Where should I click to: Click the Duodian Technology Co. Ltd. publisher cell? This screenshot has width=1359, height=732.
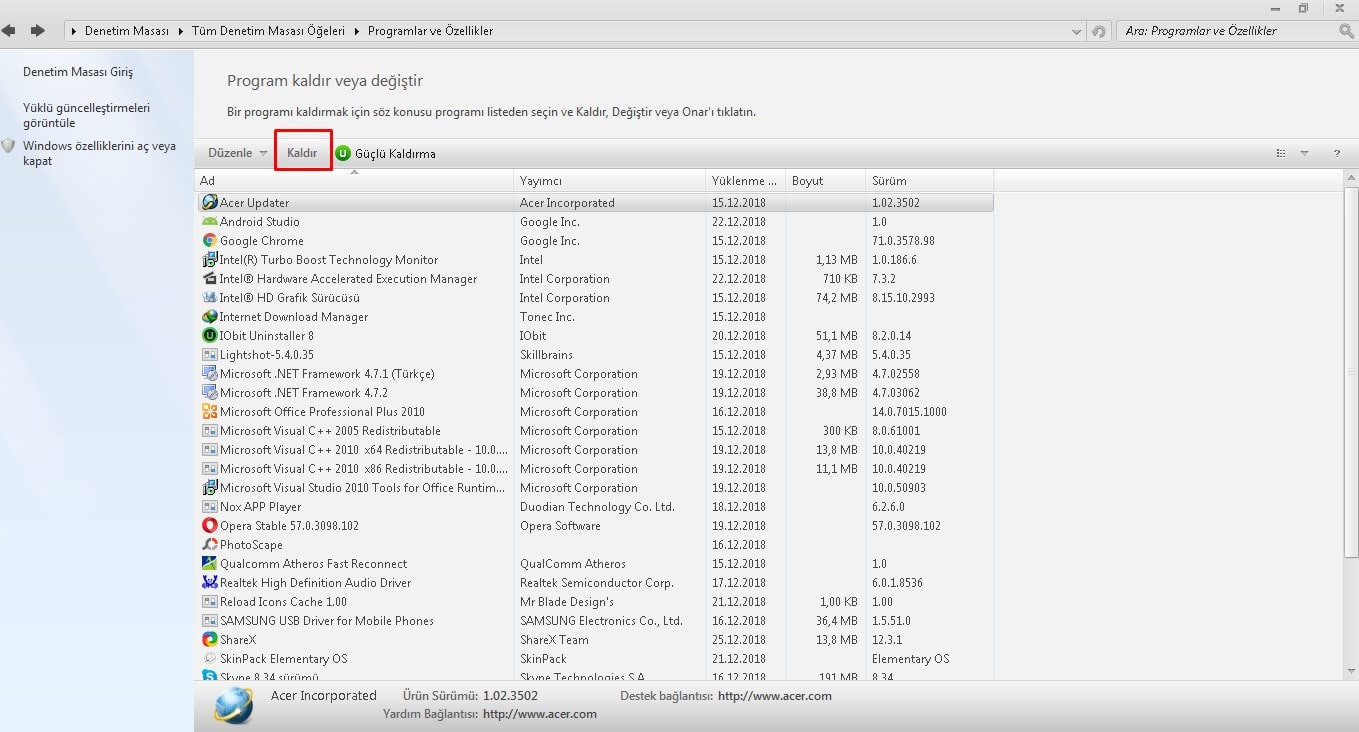[597, 507]
